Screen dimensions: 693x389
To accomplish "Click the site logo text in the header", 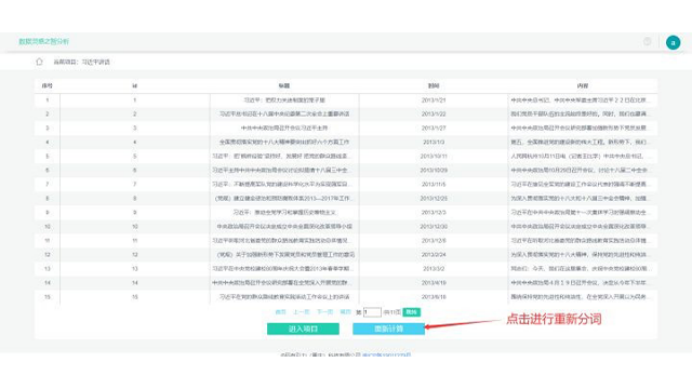I will point(44,41).
